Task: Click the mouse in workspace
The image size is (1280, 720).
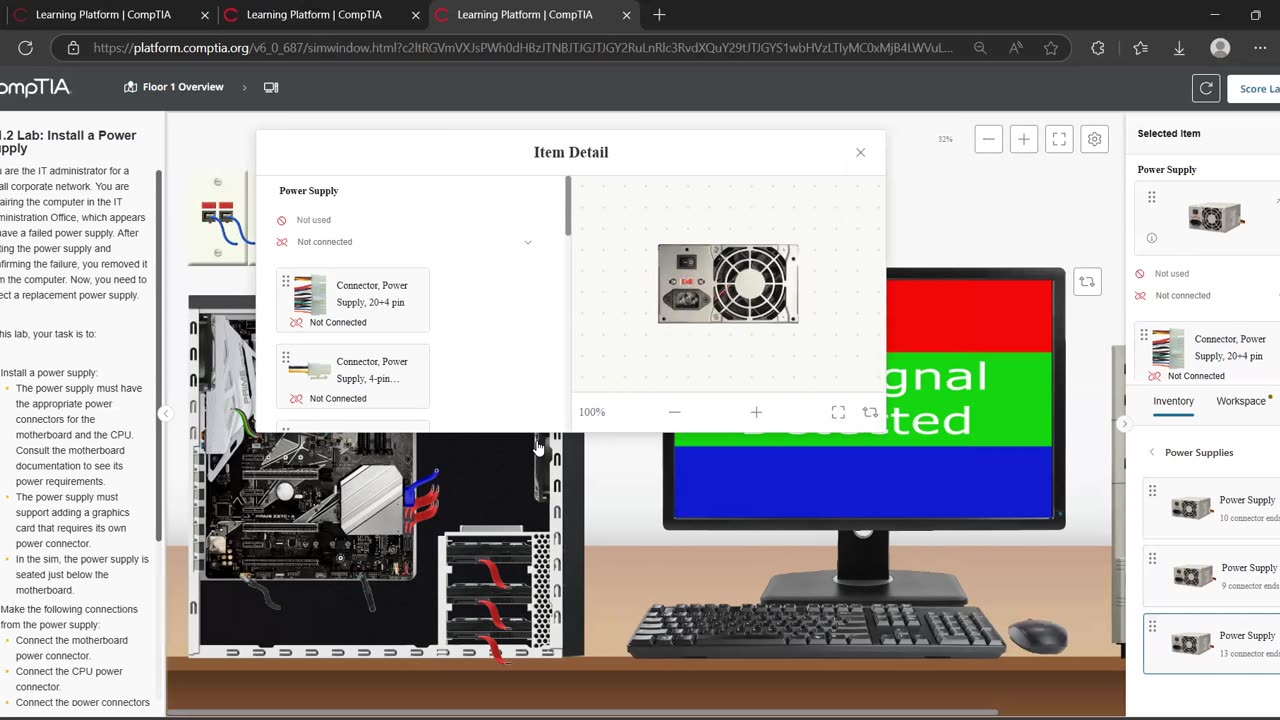Action: point(1037,635)
